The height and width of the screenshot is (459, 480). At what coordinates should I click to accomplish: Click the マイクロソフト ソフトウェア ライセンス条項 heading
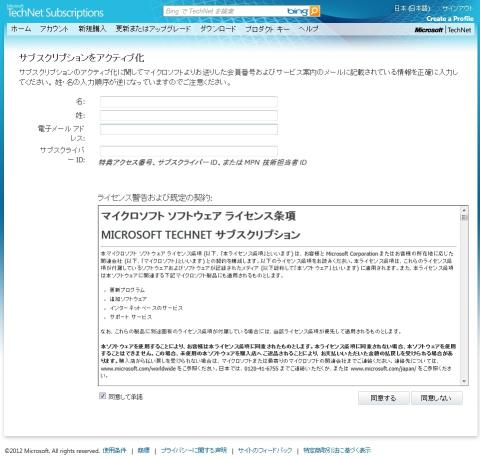pos(198,216)
